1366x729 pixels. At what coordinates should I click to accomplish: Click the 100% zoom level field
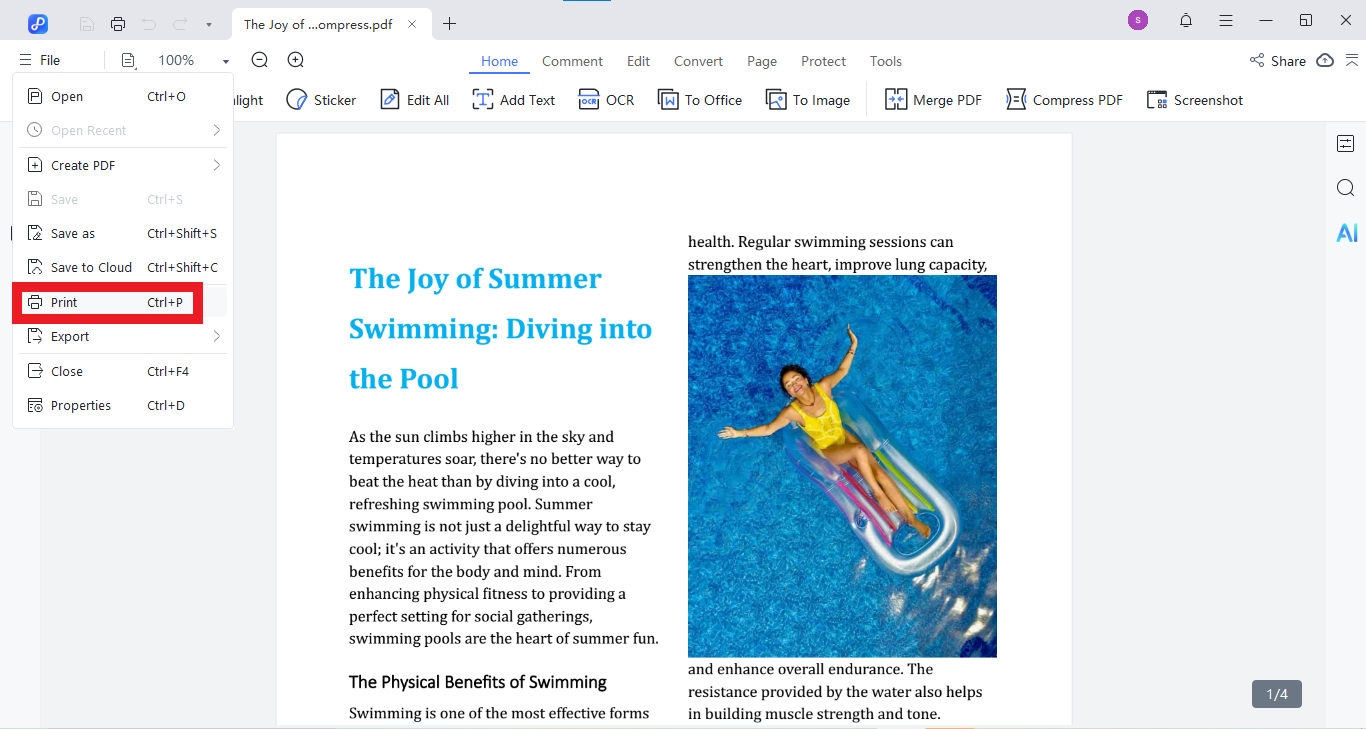click(176, 60)
